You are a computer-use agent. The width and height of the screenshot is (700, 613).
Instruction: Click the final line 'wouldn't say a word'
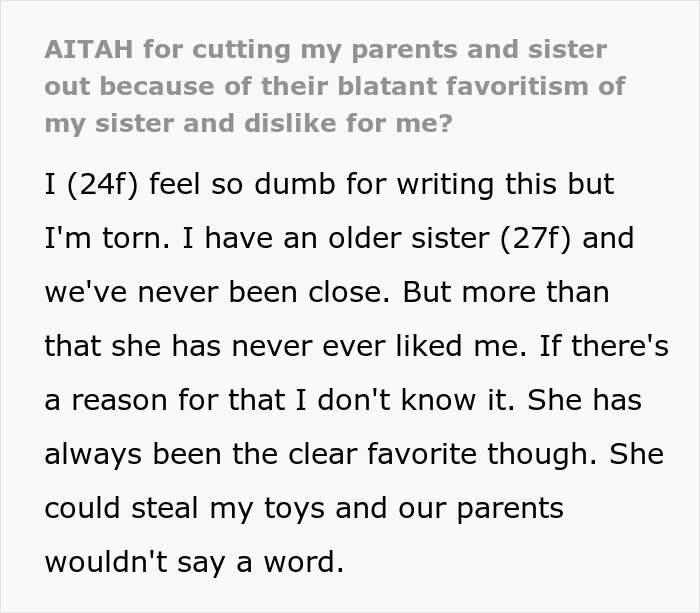[194, 562]
